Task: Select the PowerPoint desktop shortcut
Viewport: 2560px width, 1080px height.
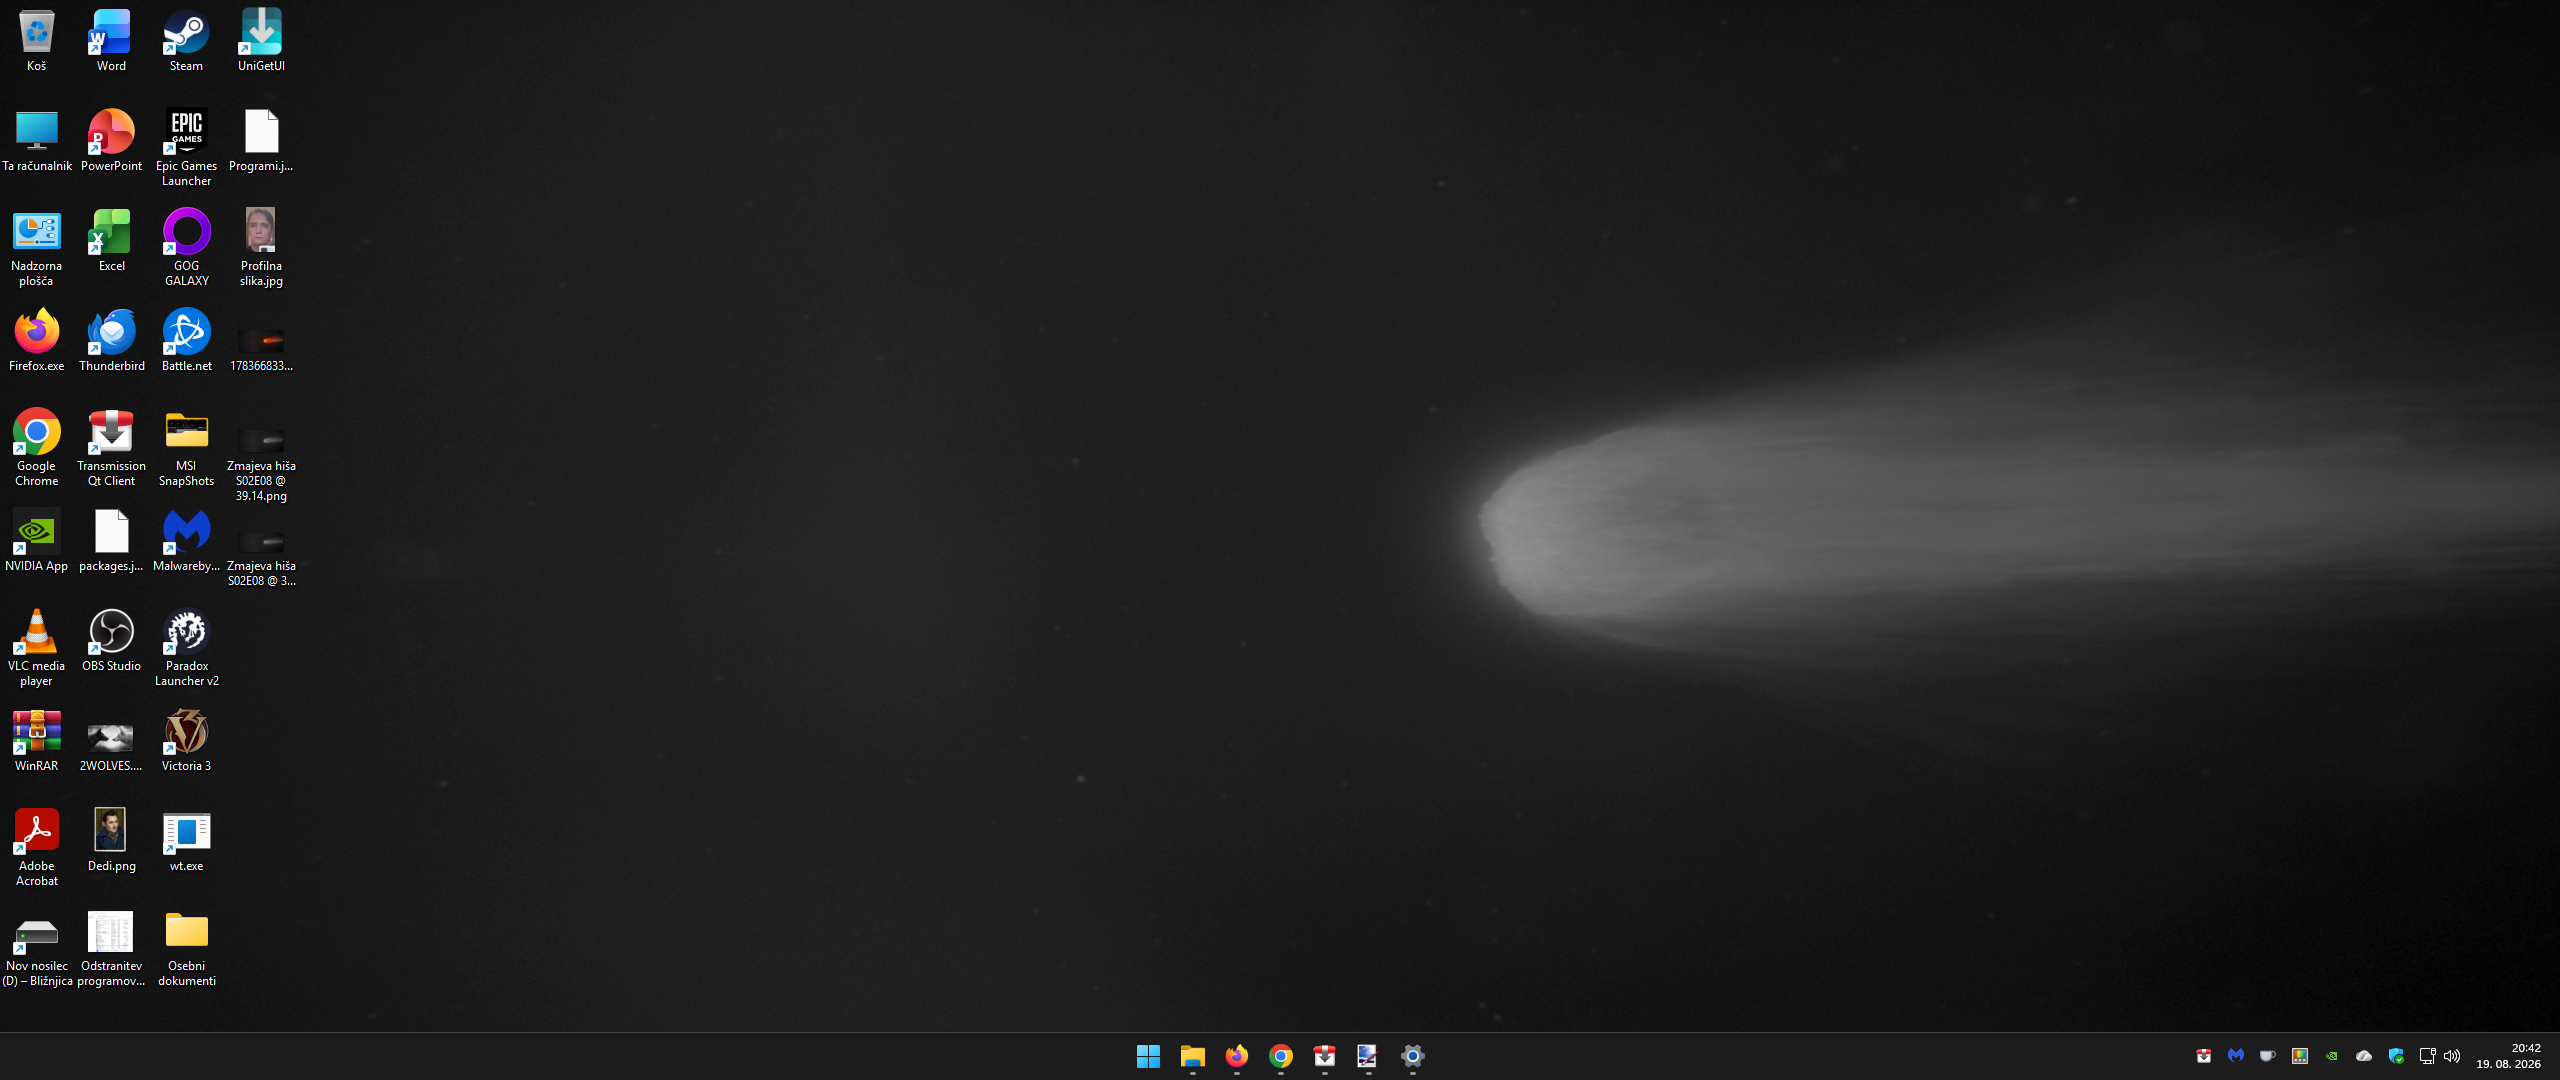Action: click(x=111, y=140)
